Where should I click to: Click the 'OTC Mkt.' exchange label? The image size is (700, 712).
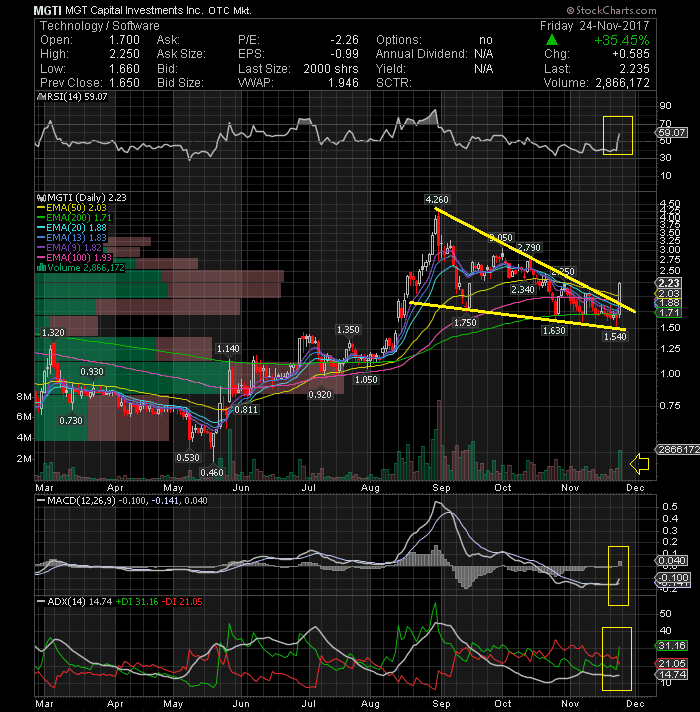point(230,10)
